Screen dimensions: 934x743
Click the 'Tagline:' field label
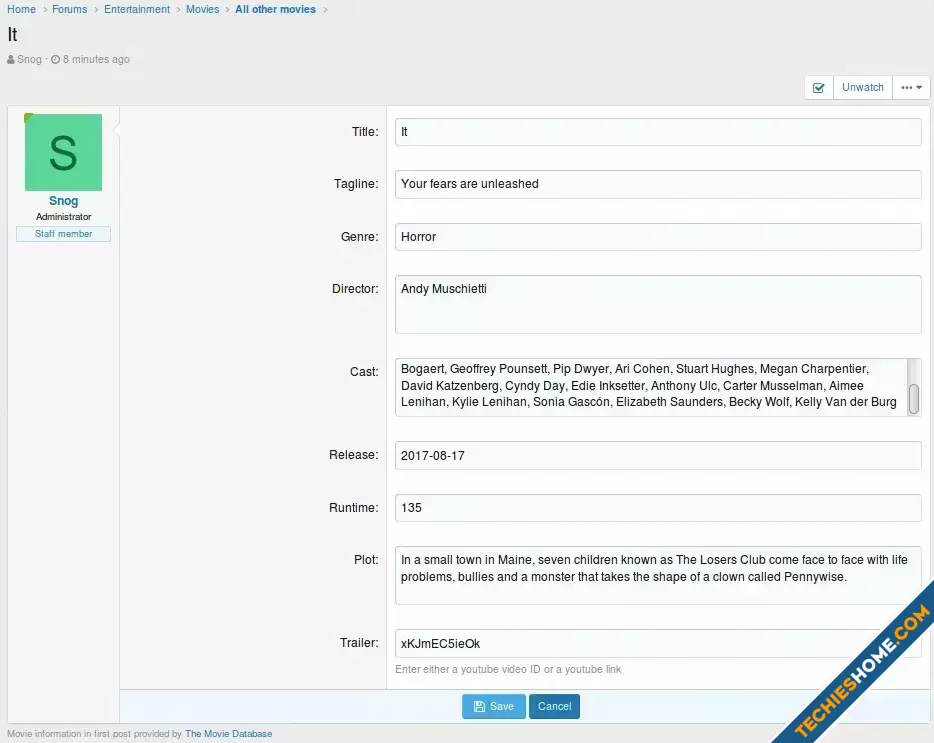(x=356, y=184)
